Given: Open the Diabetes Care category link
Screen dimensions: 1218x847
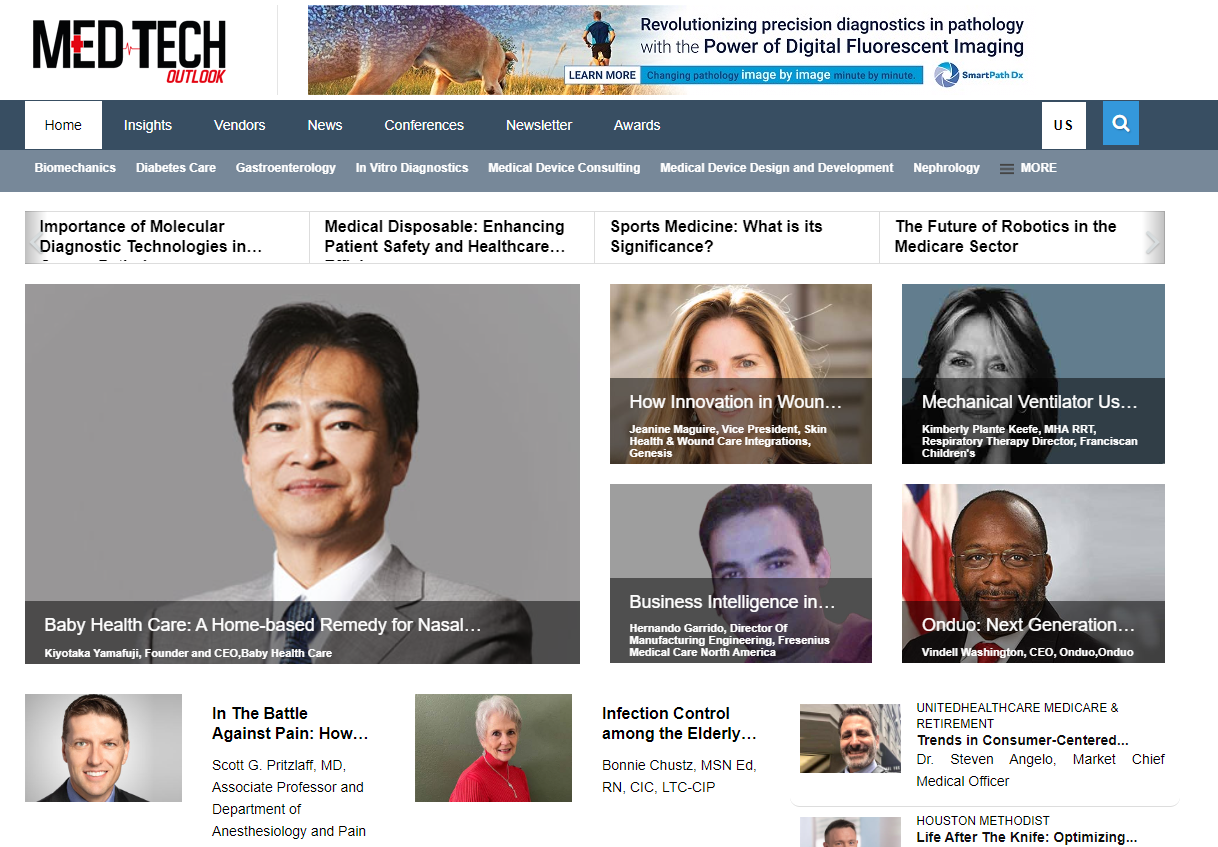Looking at the screenshot, I should [x=176, y=168].
